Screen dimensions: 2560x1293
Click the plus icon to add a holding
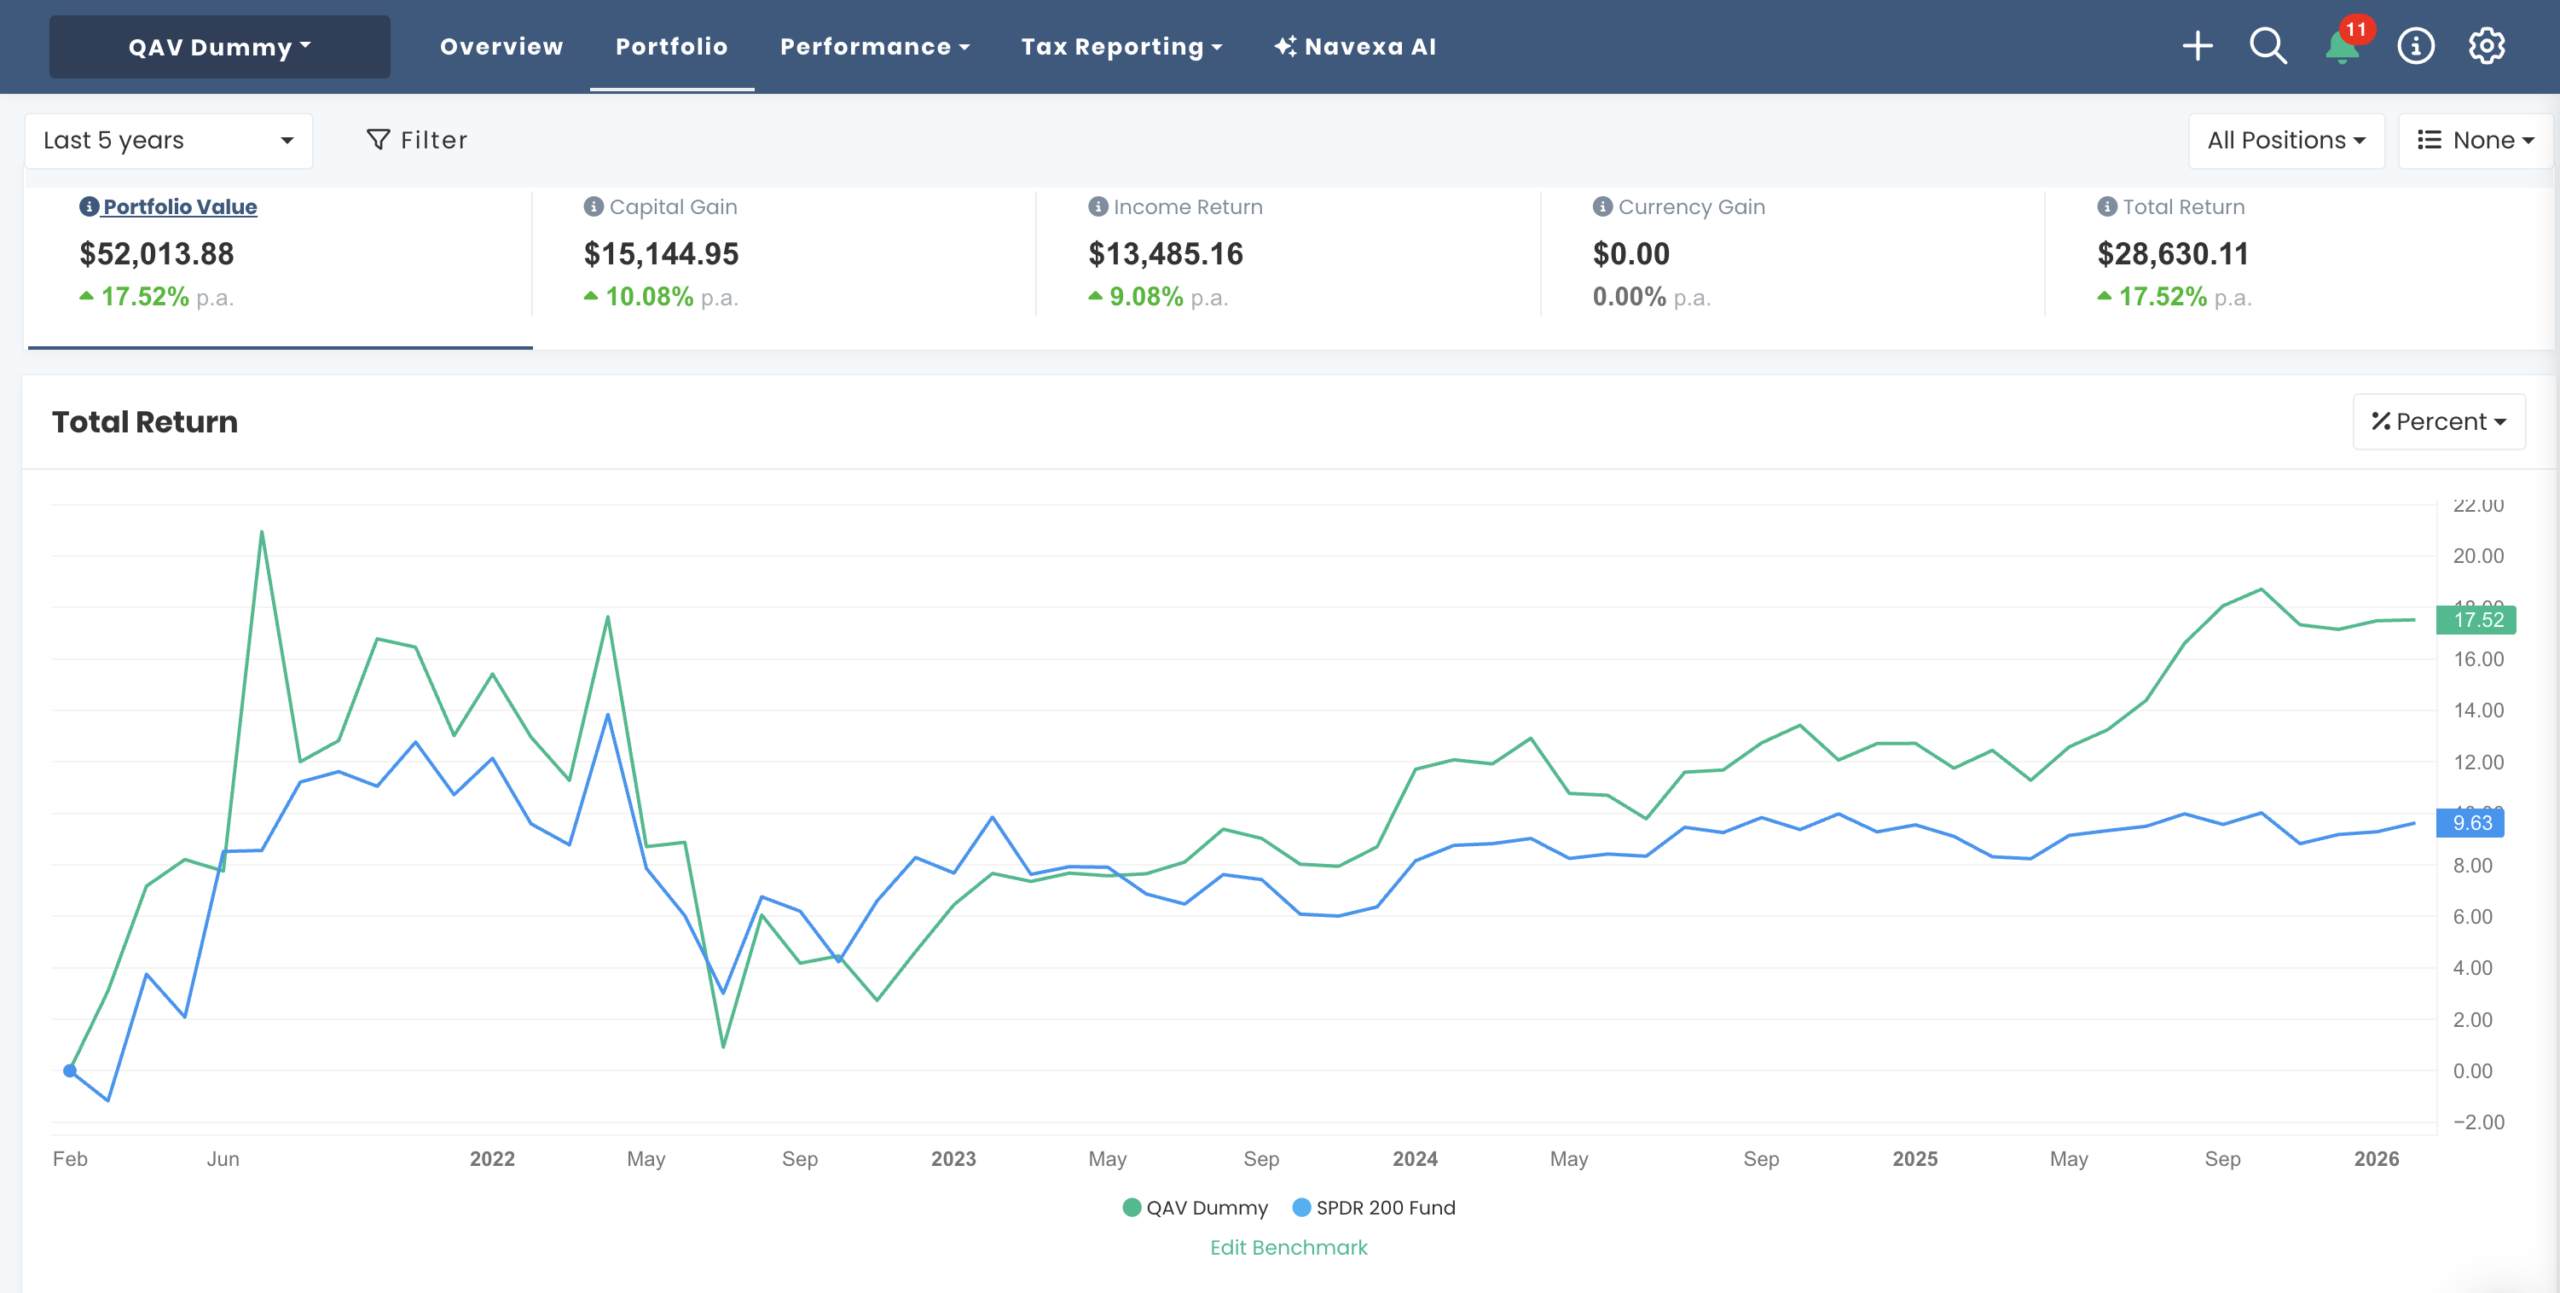[x=2197, y=46]
